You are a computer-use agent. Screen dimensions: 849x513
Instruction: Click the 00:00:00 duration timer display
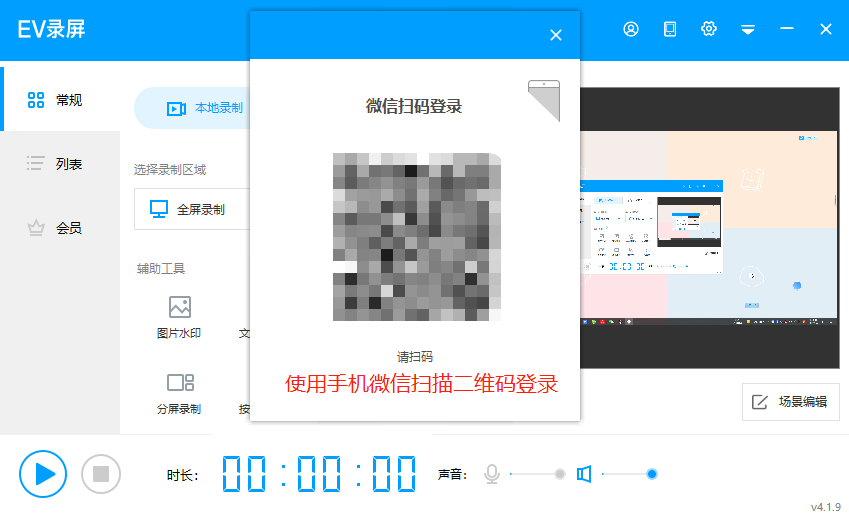click(319, 474)
